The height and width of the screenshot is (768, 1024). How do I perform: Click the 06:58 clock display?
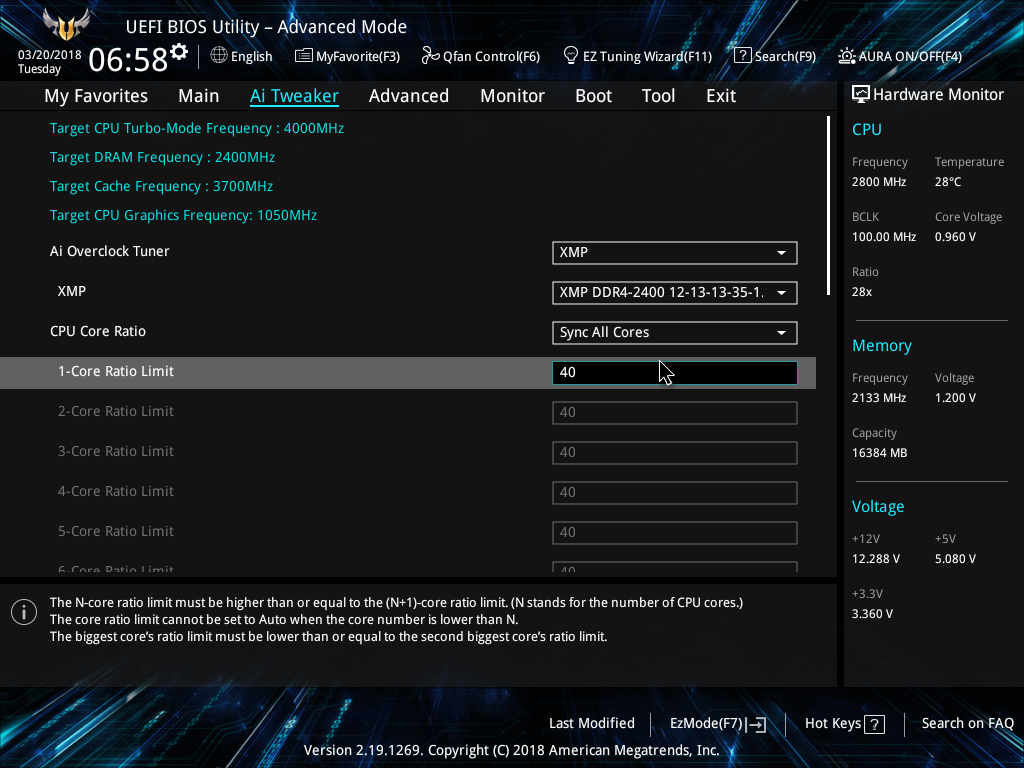(x=128, y=59)
